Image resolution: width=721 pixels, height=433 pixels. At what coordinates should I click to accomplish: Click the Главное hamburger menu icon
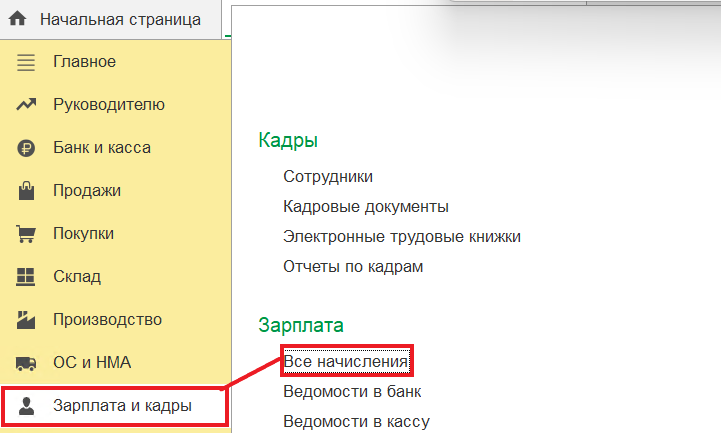[26, 62]
